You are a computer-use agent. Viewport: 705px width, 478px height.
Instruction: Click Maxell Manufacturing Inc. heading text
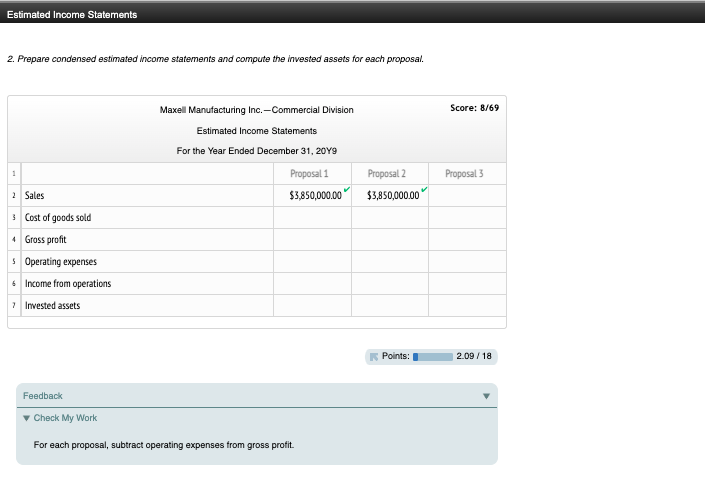pyautogui.click(x=257, y=110)
